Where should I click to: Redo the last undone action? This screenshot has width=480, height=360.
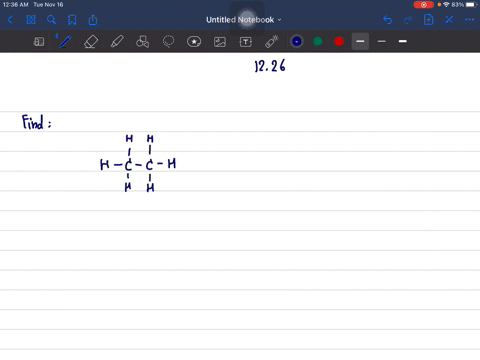pyautogui.click(x=408, y=20)
